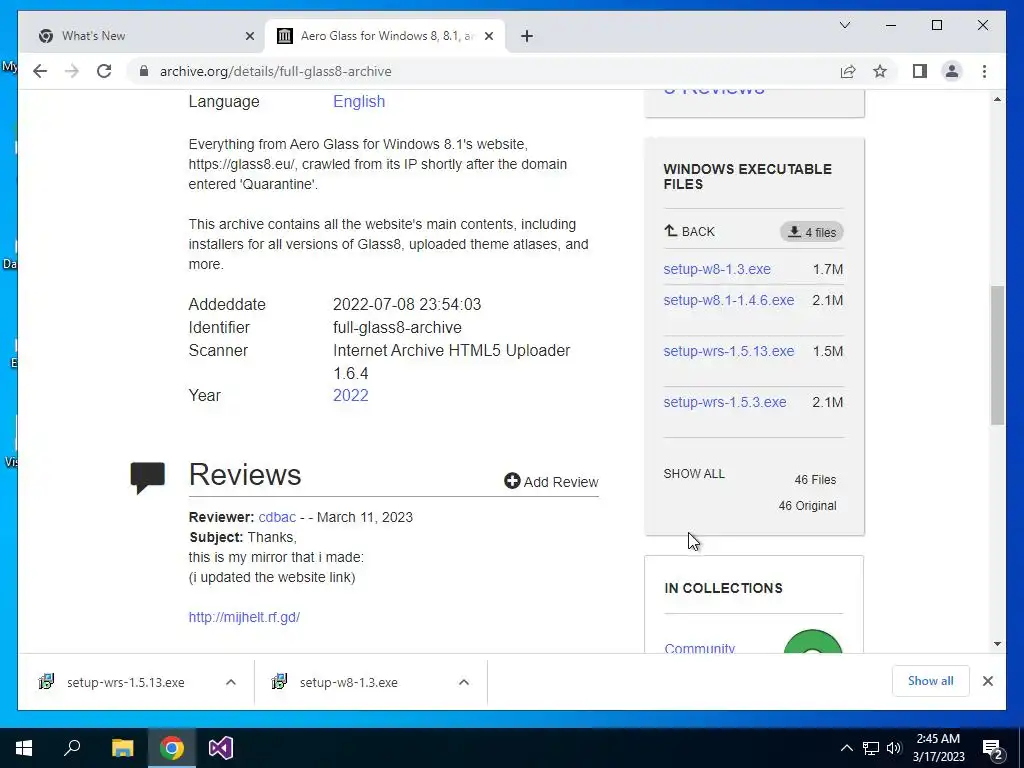Expand options for setup-wrs-1.5.13.exe download
1024x768 pixels.
231,682
